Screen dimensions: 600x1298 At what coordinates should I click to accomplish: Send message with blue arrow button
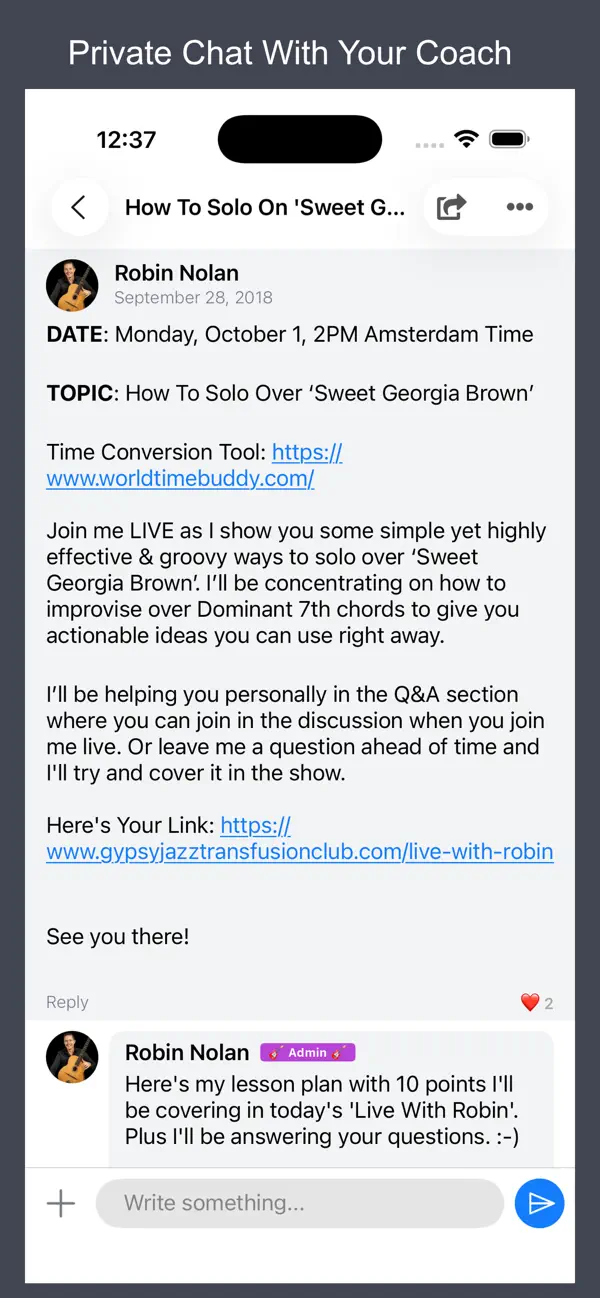click(x=540, y=1203)
